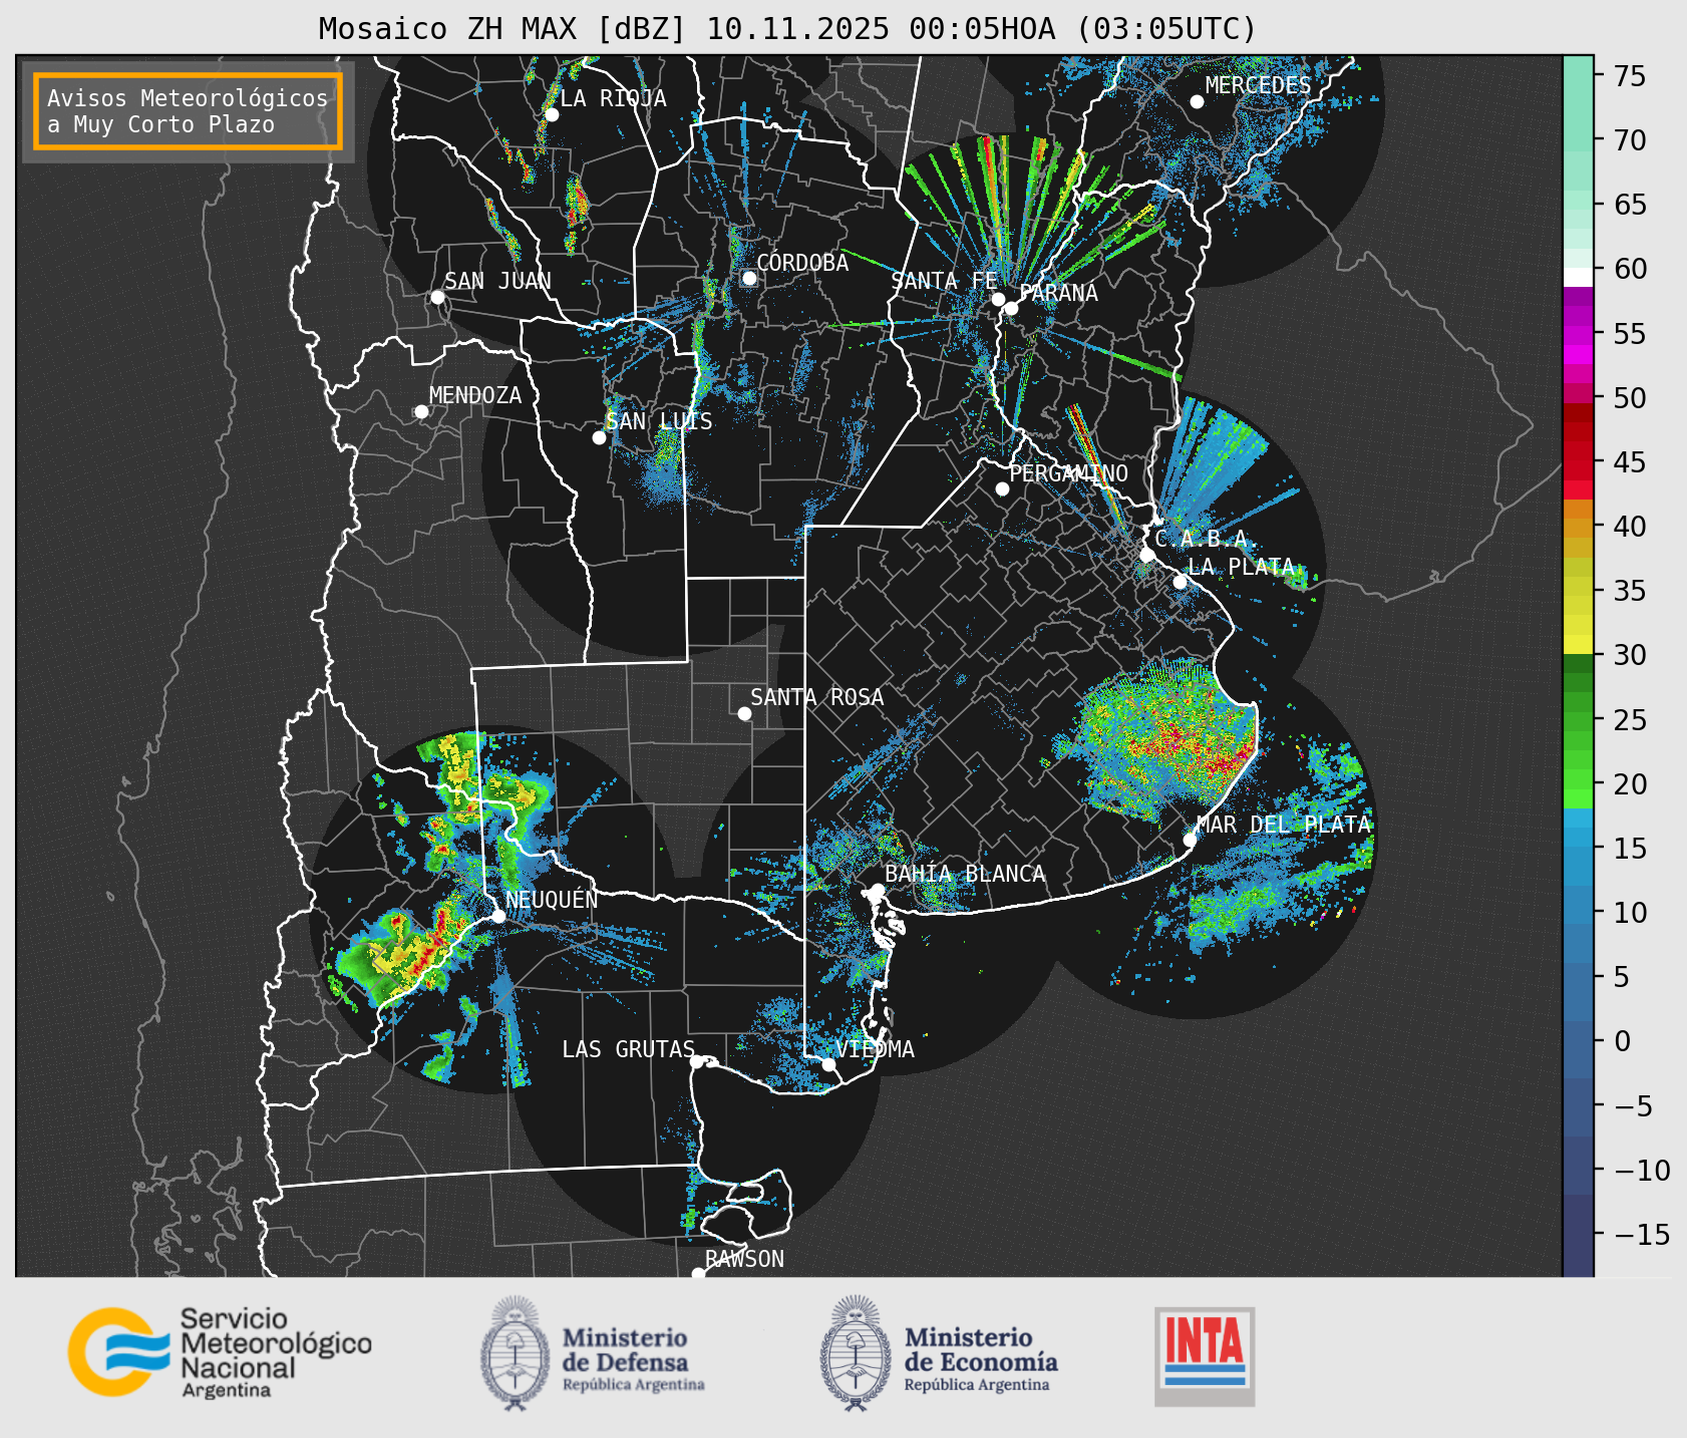Click the SANTA ROSA city label

point(818,697)
